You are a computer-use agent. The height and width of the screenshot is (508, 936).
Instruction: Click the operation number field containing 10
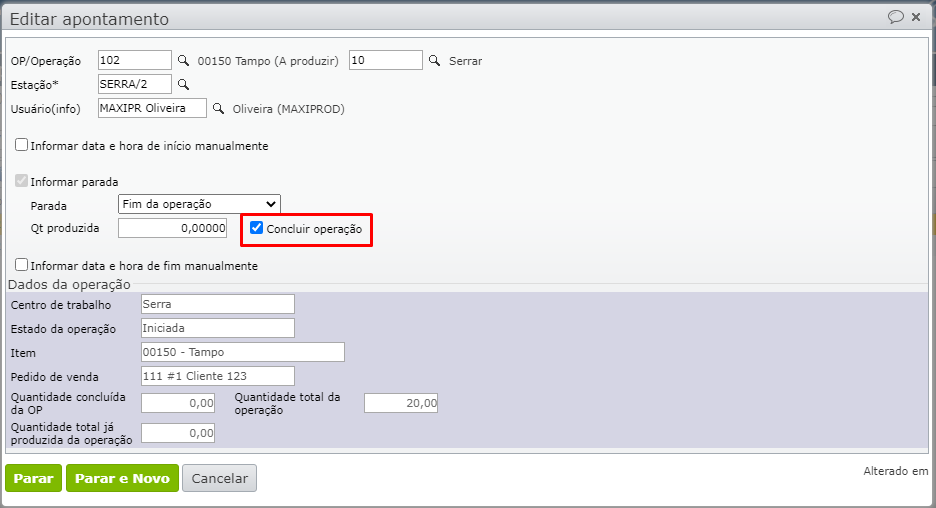pos(386,60)
